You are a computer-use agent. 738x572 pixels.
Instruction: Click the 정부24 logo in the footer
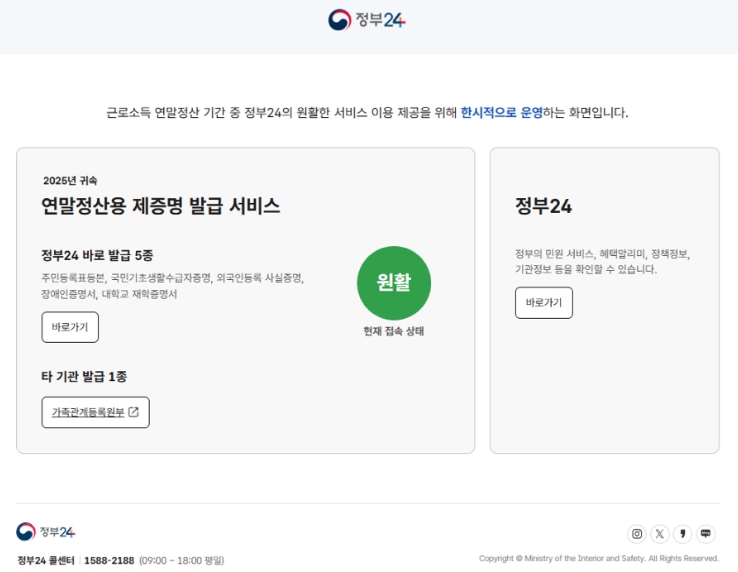(46, 532)
